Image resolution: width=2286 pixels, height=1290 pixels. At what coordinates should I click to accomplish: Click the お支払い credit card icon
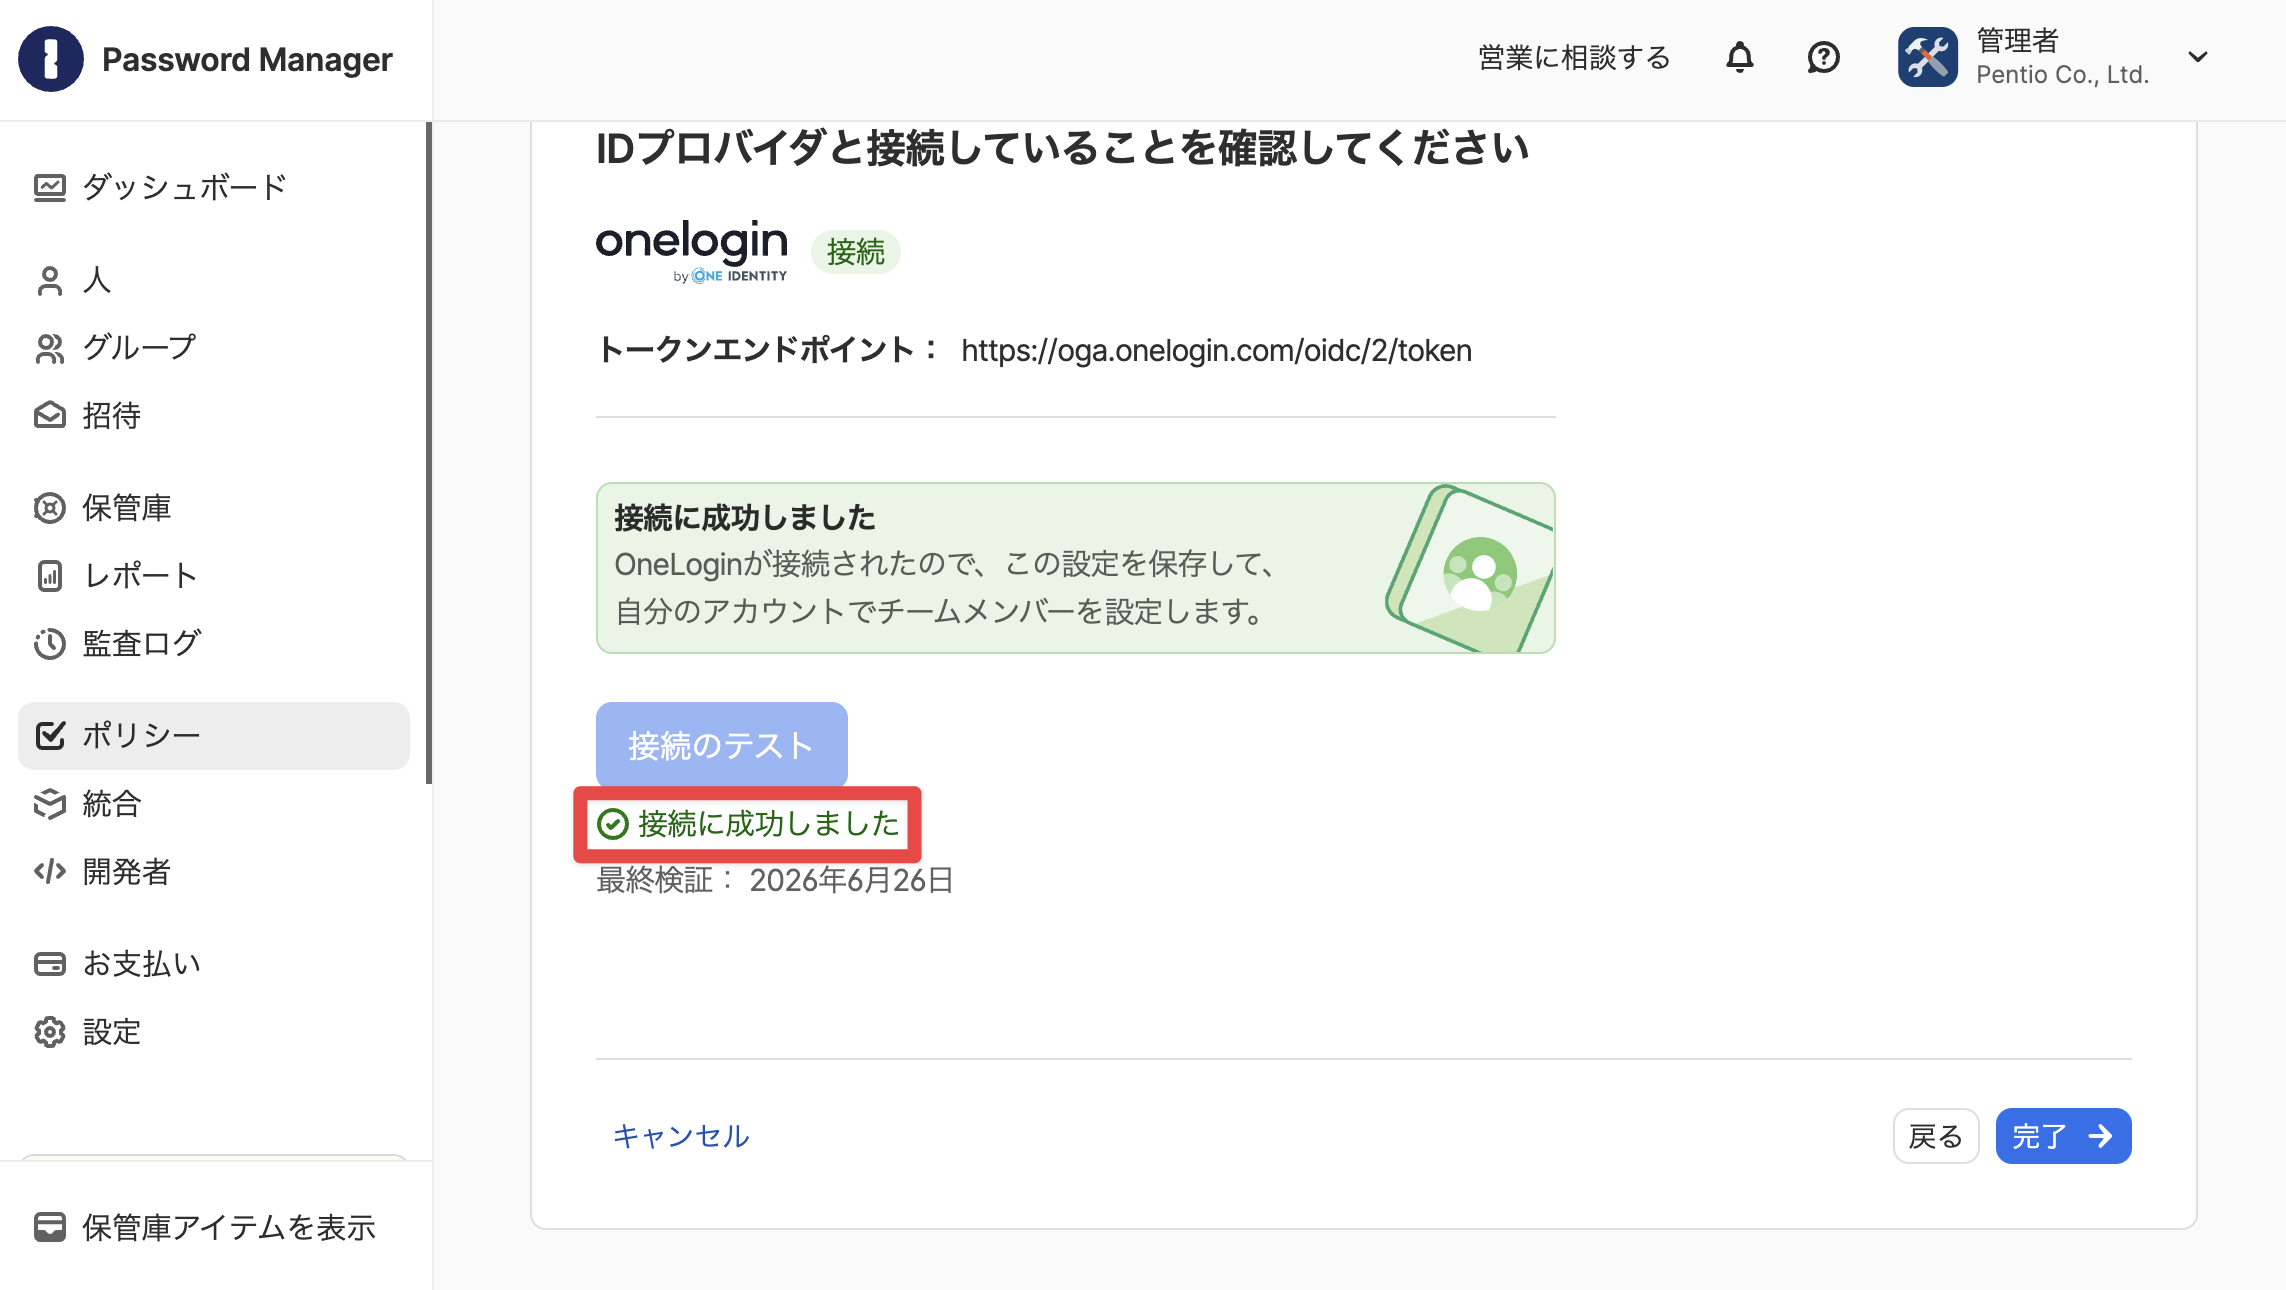pyautogui.click(x=50, y=964)
